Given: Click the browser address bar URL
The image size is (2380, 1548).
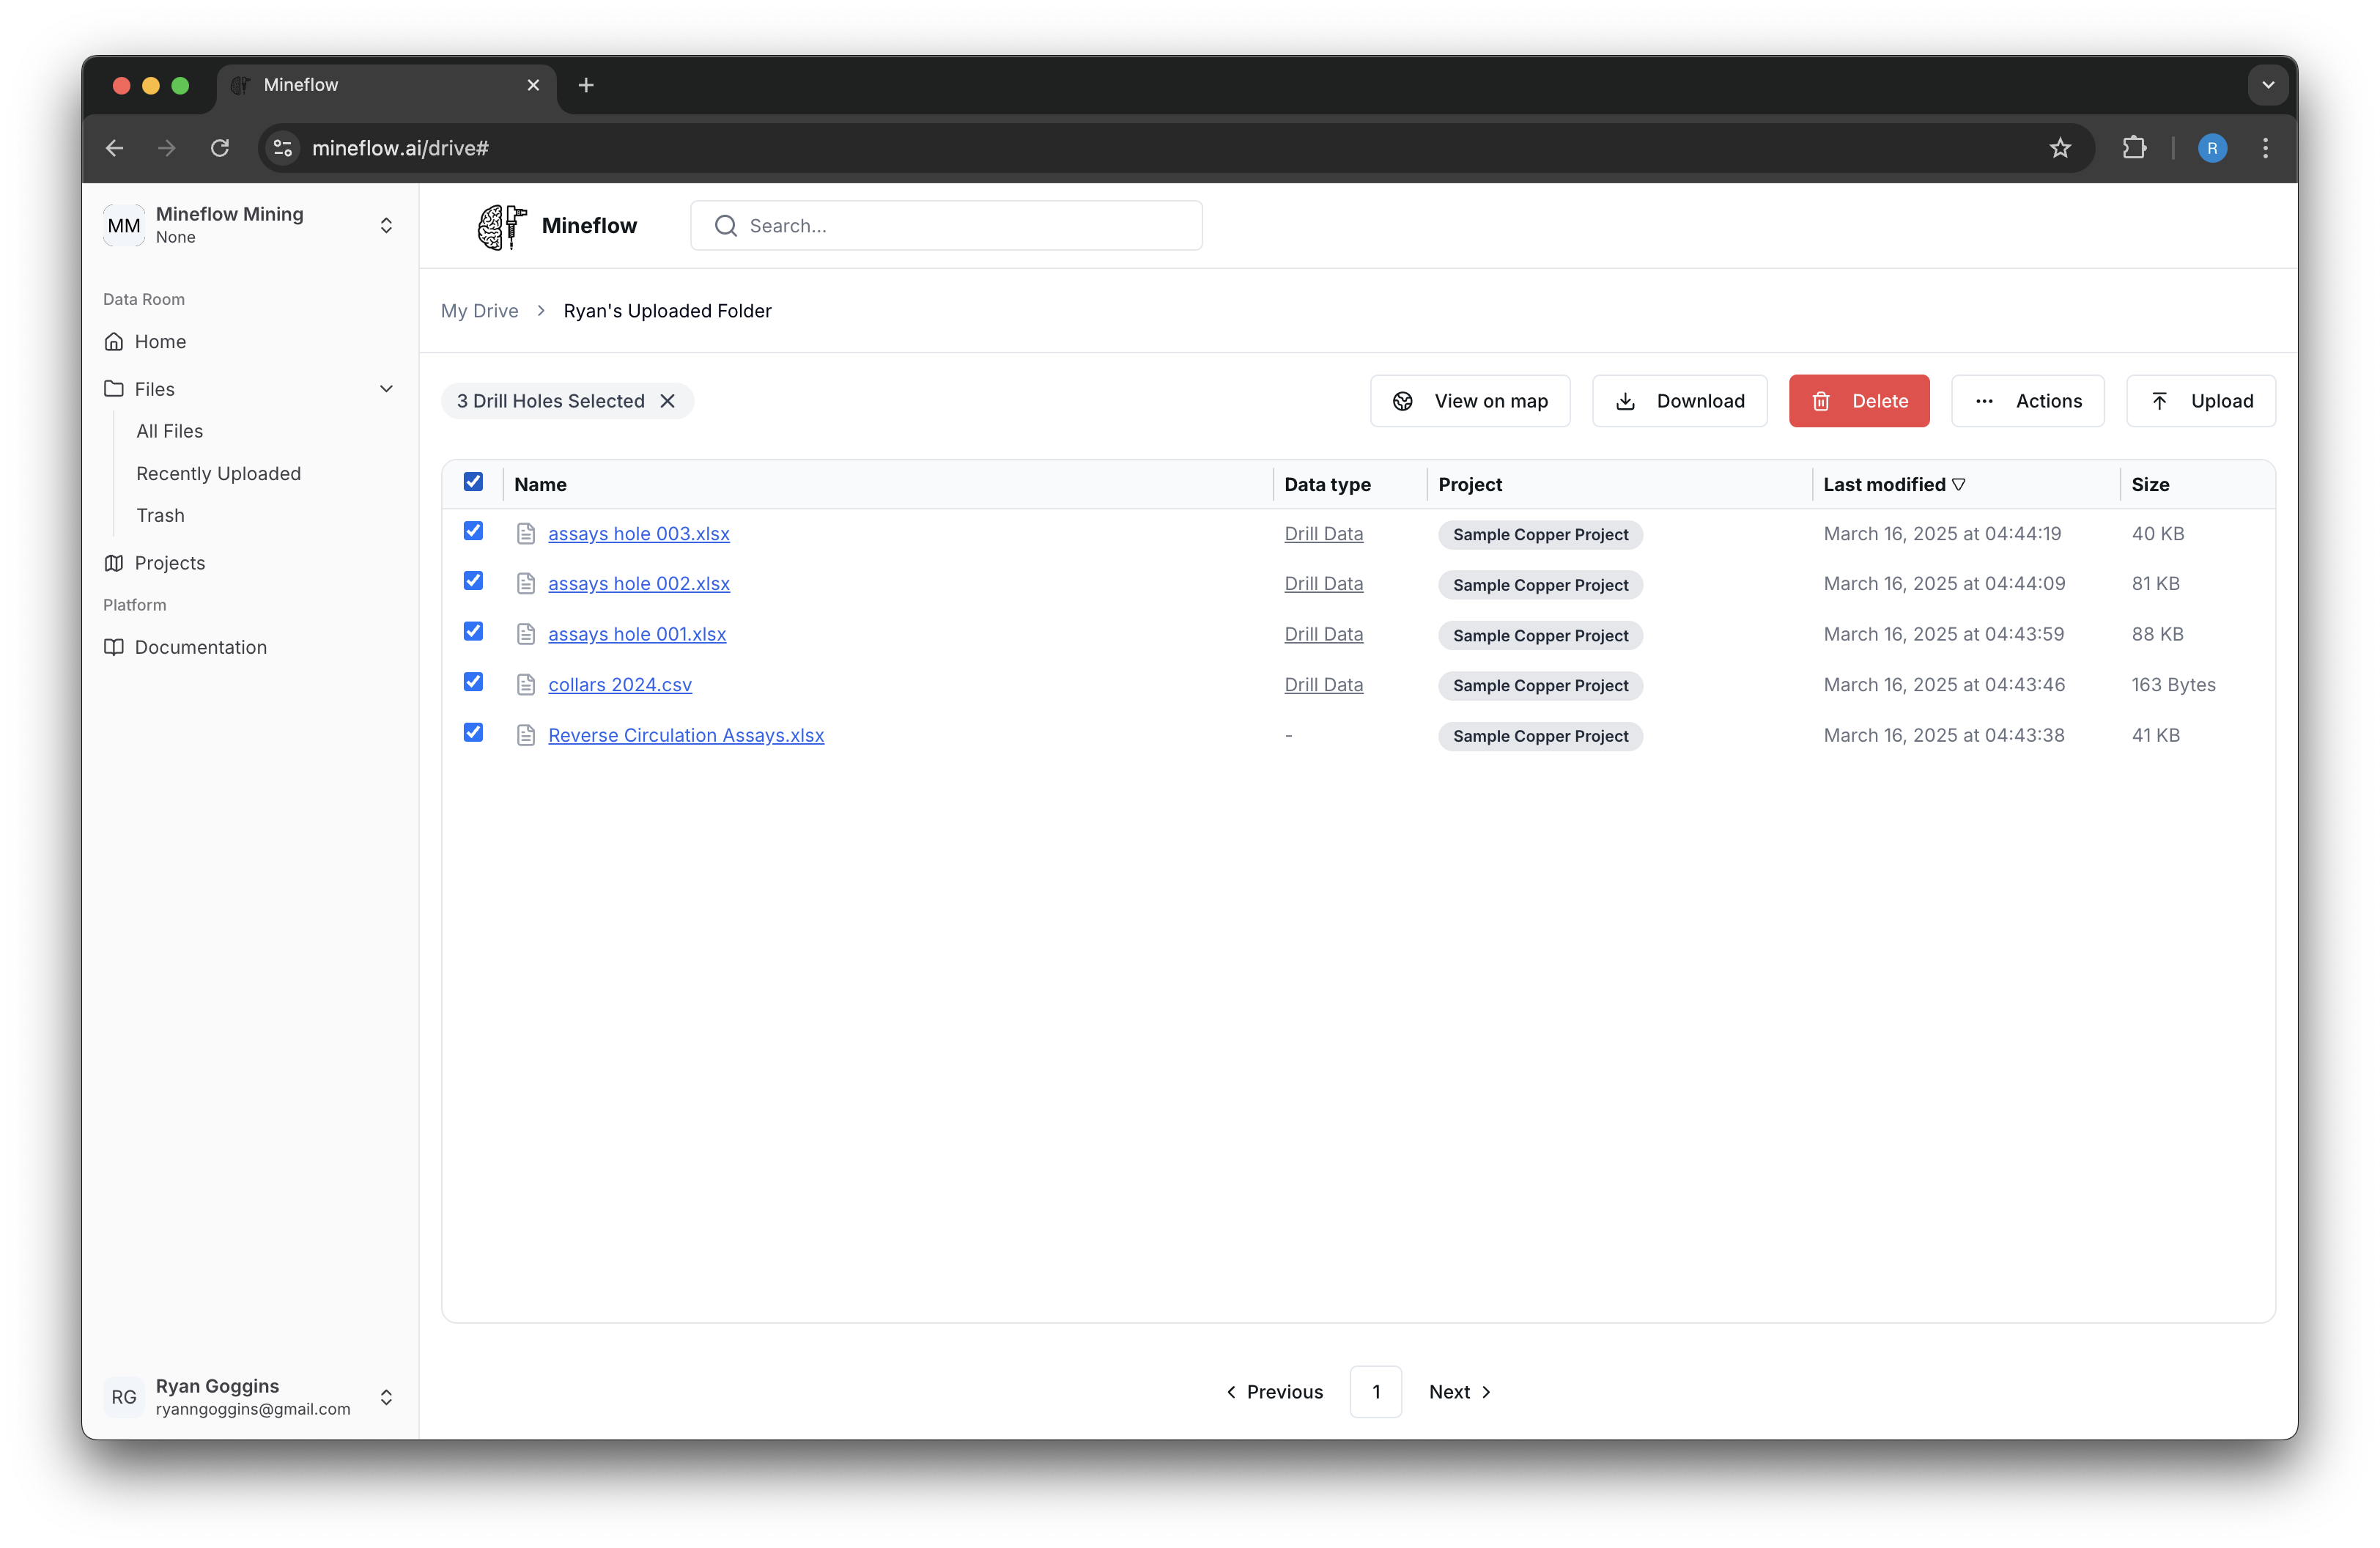Looking at the screenshot, I should pyautogui.click(x=401, y=148).
